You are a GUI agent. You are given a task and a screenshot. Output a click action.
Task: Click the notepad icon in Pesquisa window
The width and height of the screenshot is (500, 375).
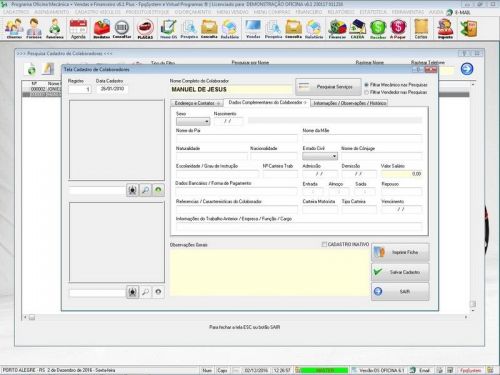tap(48, 69)
